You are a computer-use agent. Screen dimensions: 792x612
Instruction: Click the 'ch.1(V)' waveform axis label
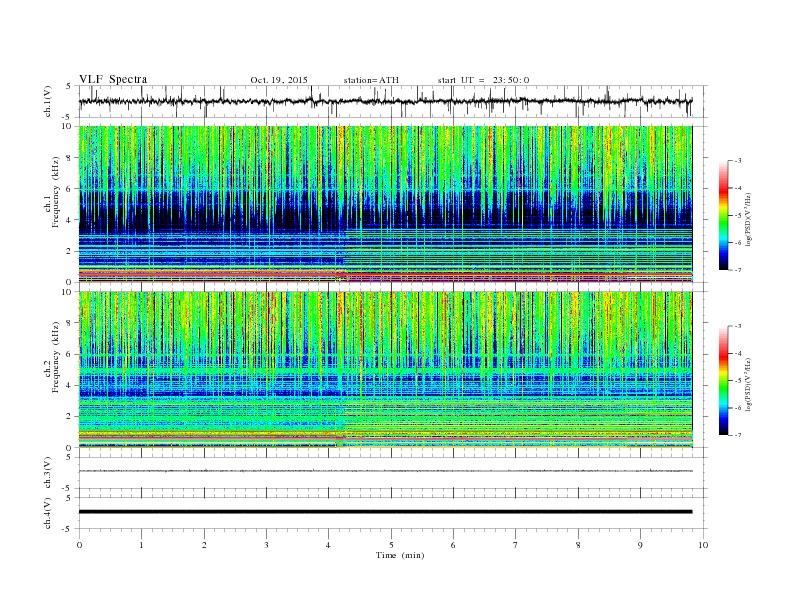pyautogui.click(x=48, y=101)
